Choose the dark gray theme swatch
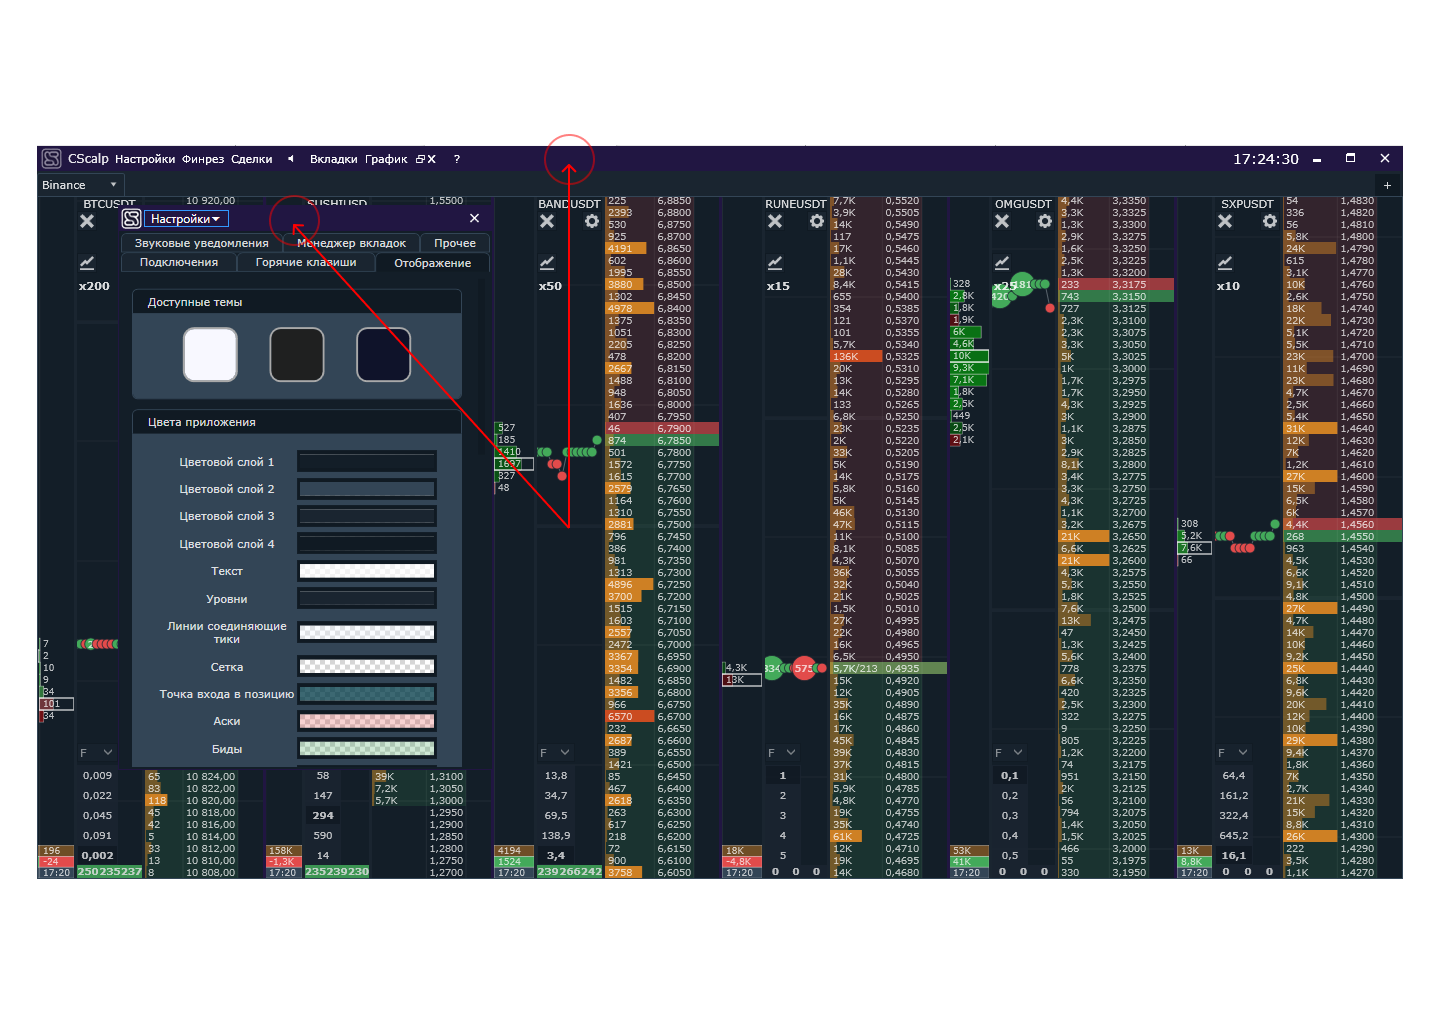 [x=297, y=354]
